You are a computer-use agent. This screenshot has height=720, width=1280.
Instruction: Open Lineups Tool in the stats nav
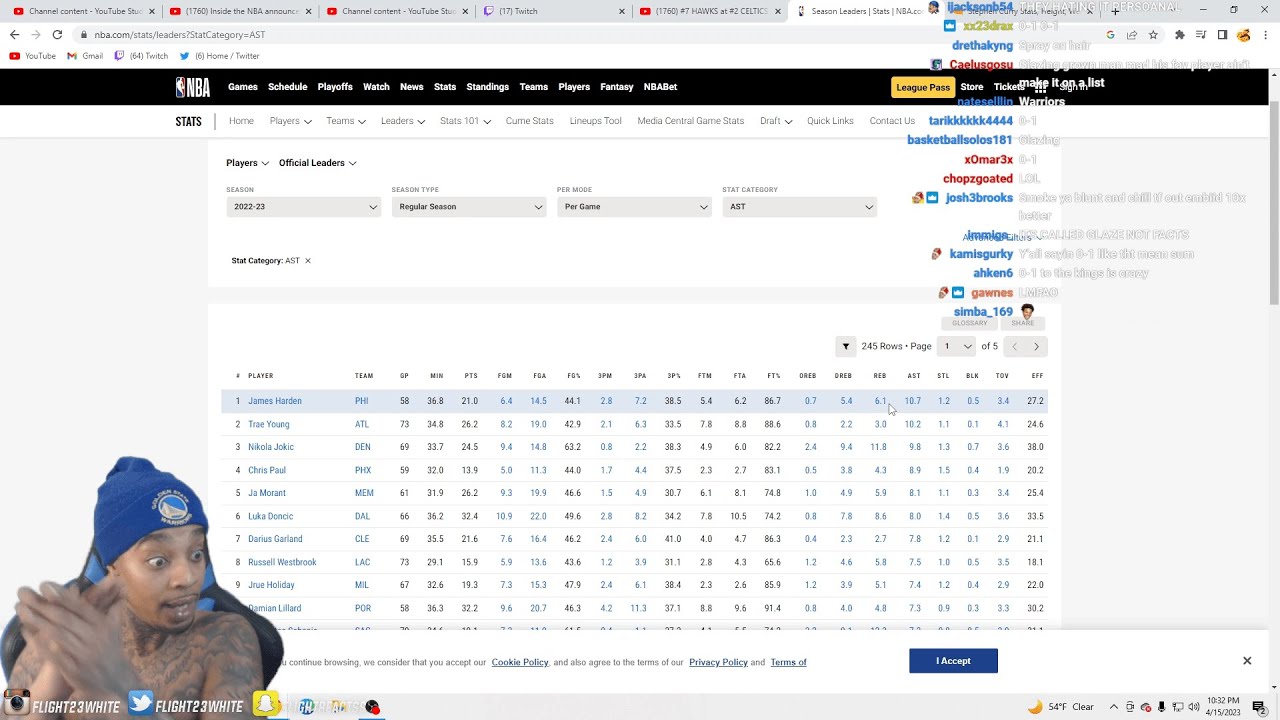[x=596, y=121]
